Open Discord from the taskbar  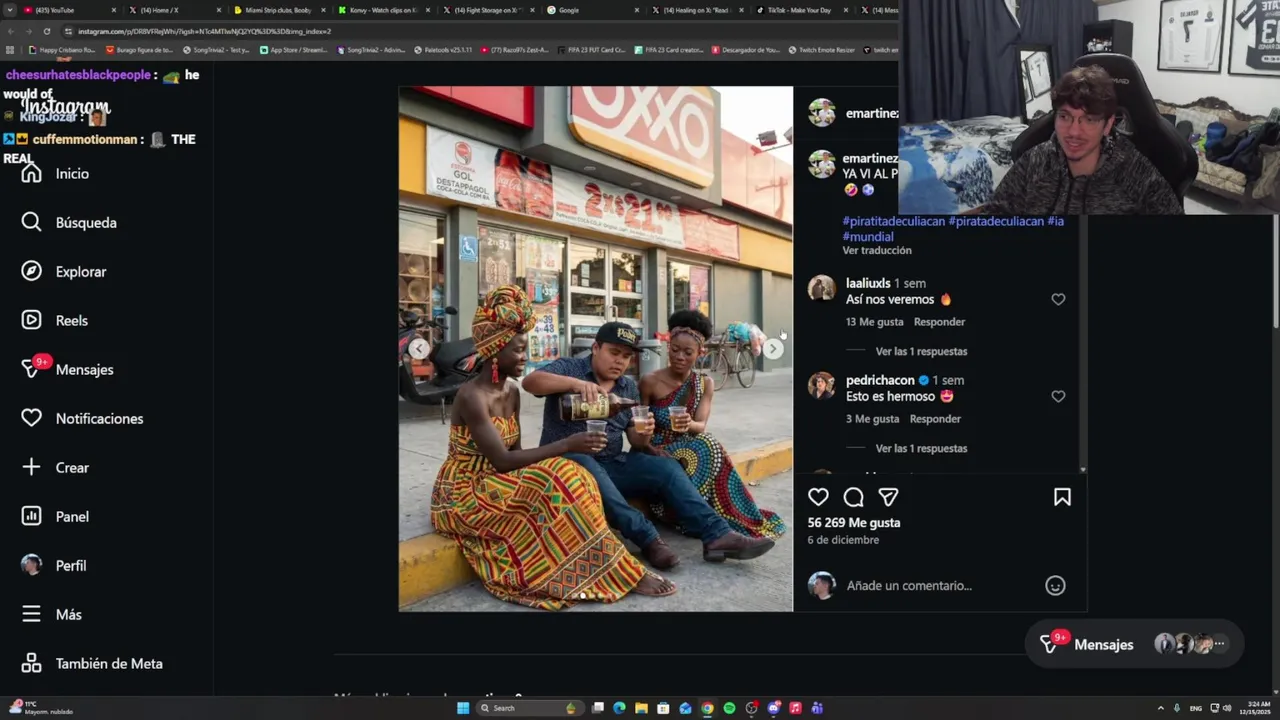point(773,708)
